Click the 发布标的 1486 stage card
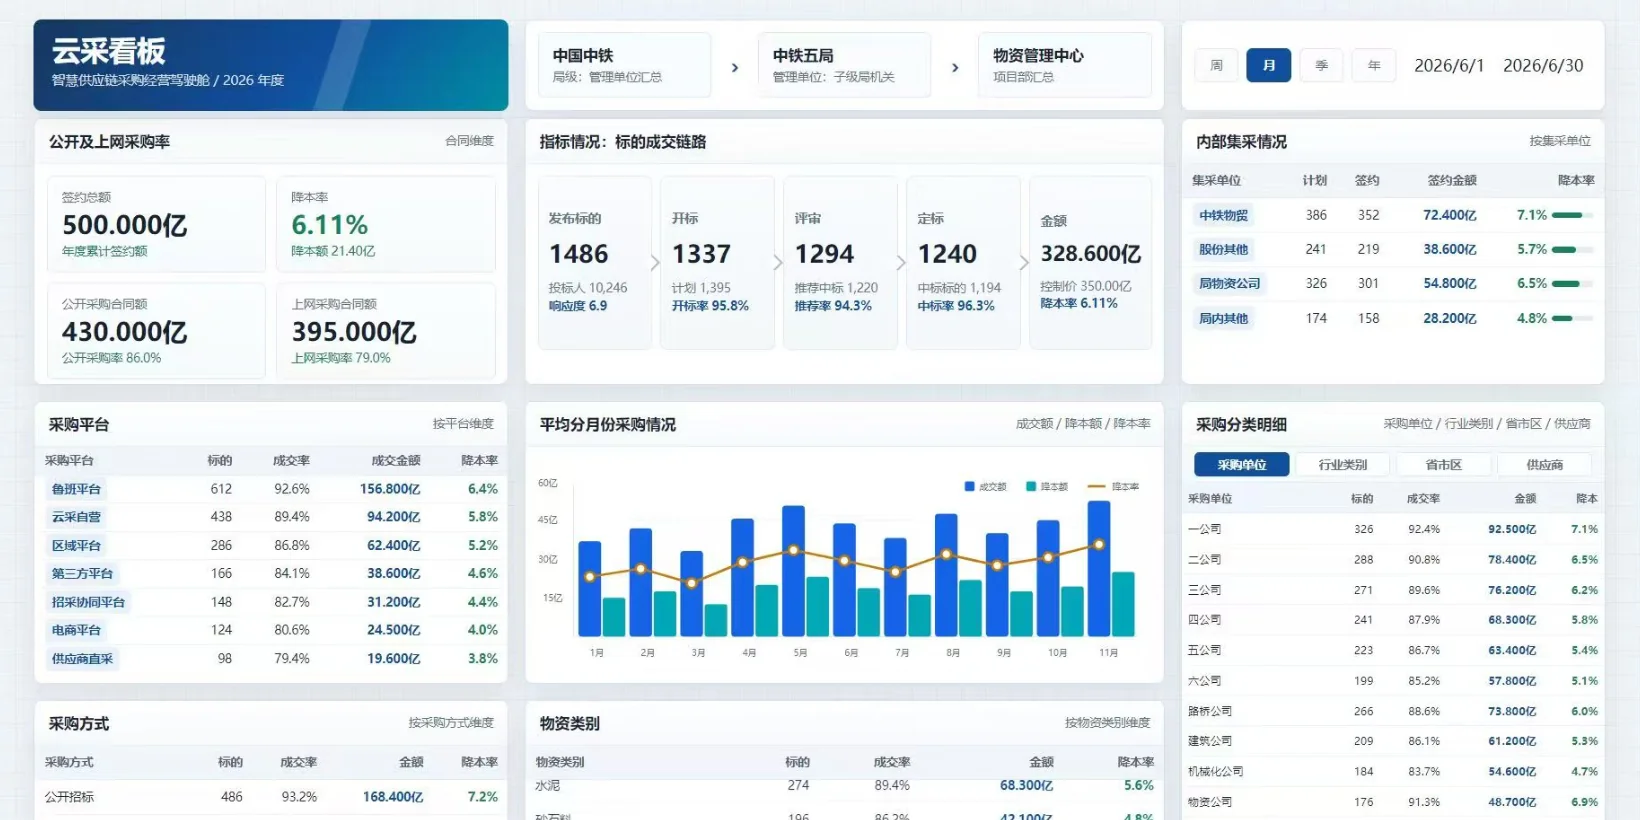Viewport: 1640px width, 820px height. pos(595,263)
